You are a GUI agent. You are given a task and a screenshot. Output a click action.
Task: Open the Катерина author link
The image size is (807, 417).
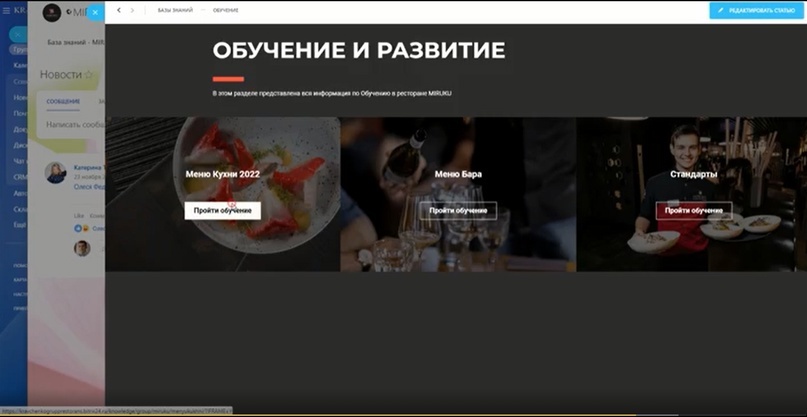(x=89, y=167)
